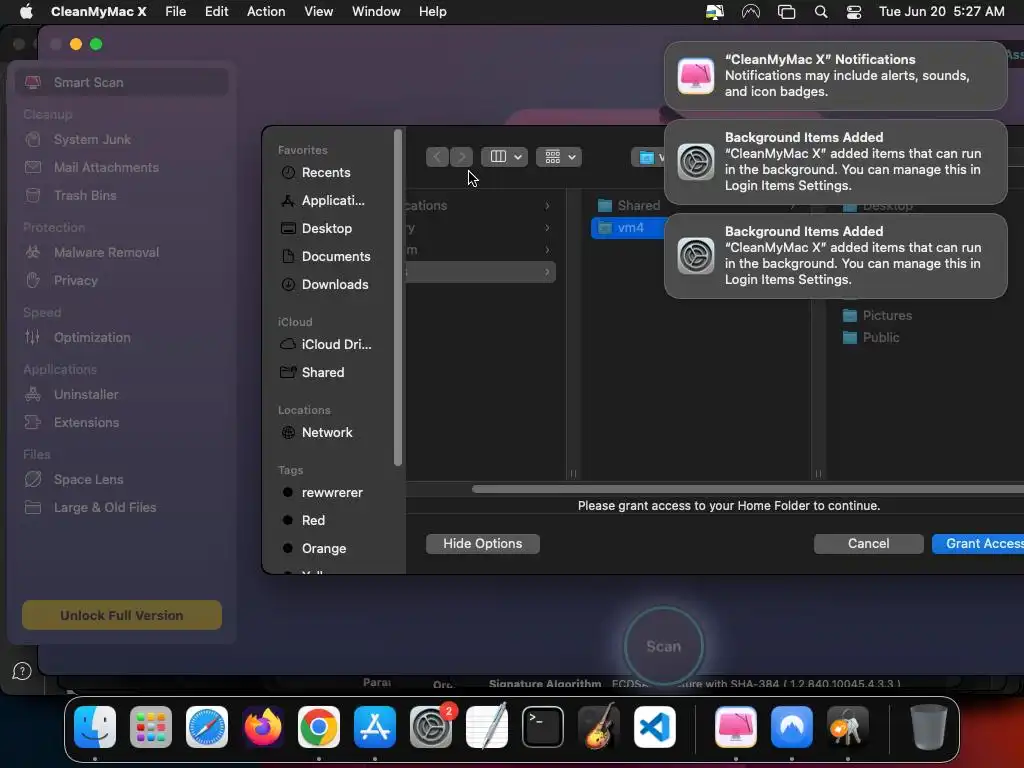
Task: Select Trash Bins module
Action: (85, 195)
